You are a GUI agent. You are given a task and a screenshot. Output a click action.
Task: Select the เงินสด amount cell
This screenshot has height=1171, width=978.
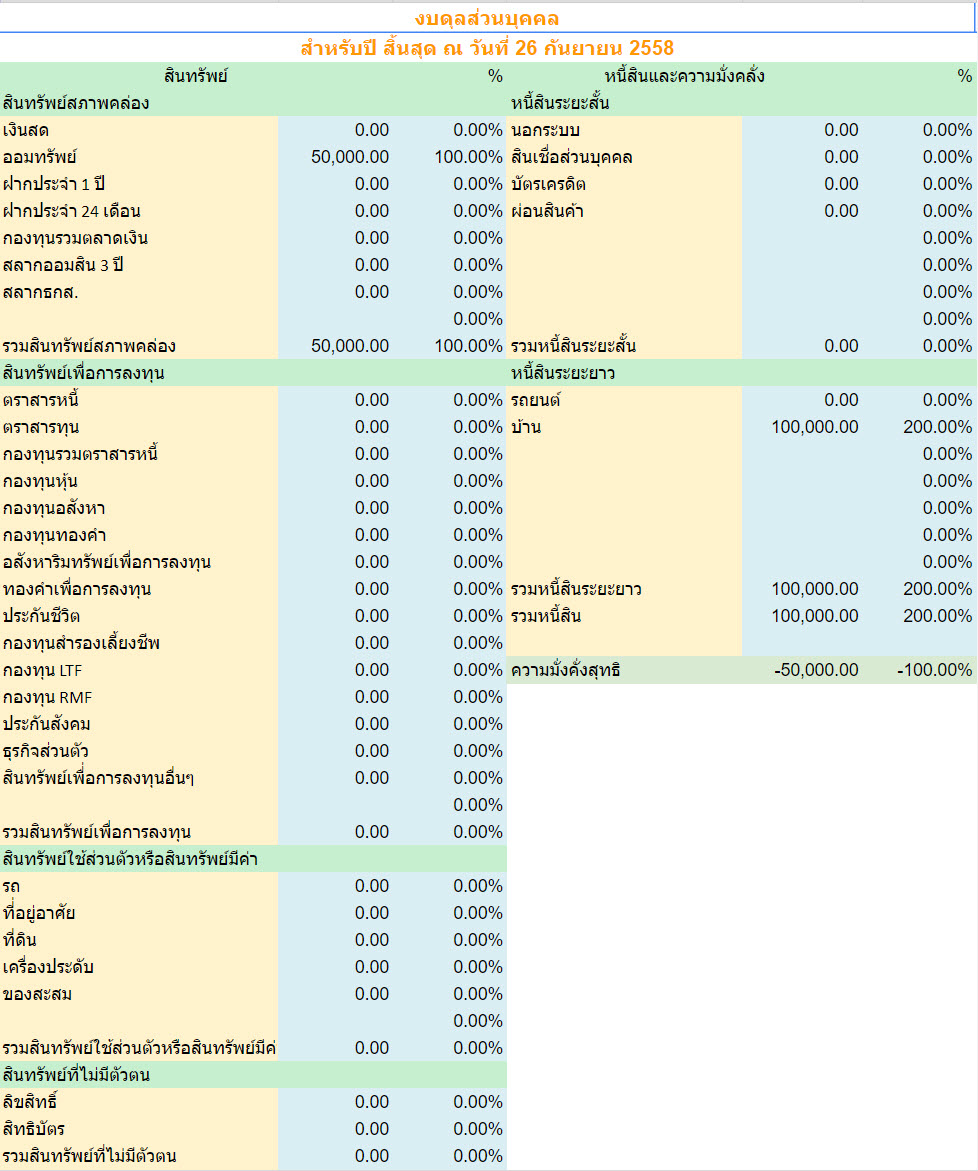pos(336,130)
